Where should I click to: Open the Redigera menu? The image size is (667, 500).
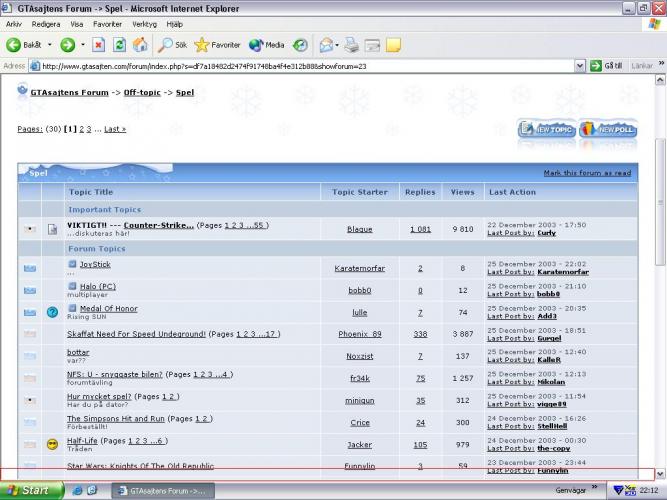[46, 23]
